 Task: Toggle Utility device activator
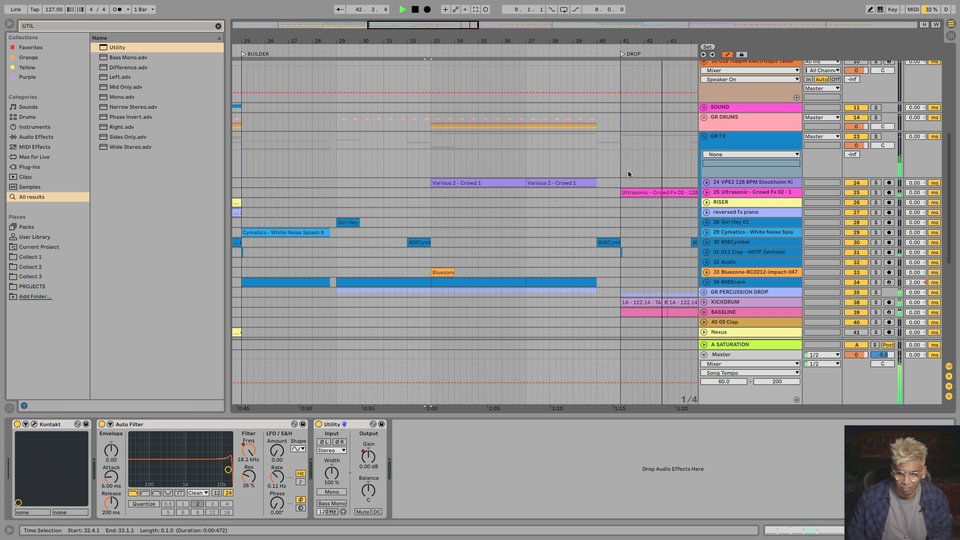pos(318,424)
